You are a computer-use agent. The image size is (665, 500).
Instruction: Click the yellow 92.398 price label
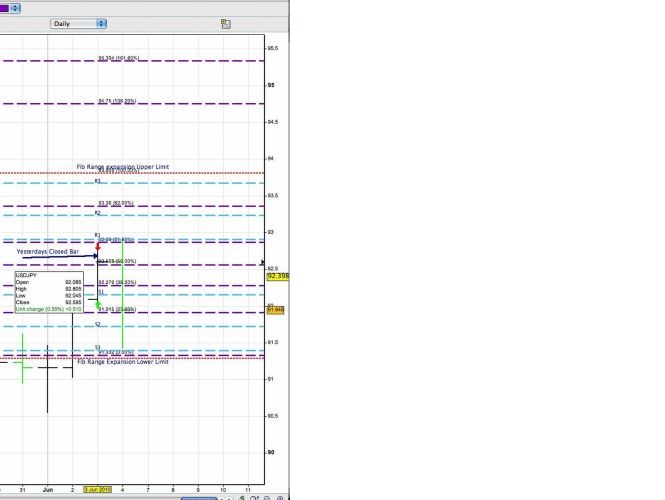click(277, 276)
